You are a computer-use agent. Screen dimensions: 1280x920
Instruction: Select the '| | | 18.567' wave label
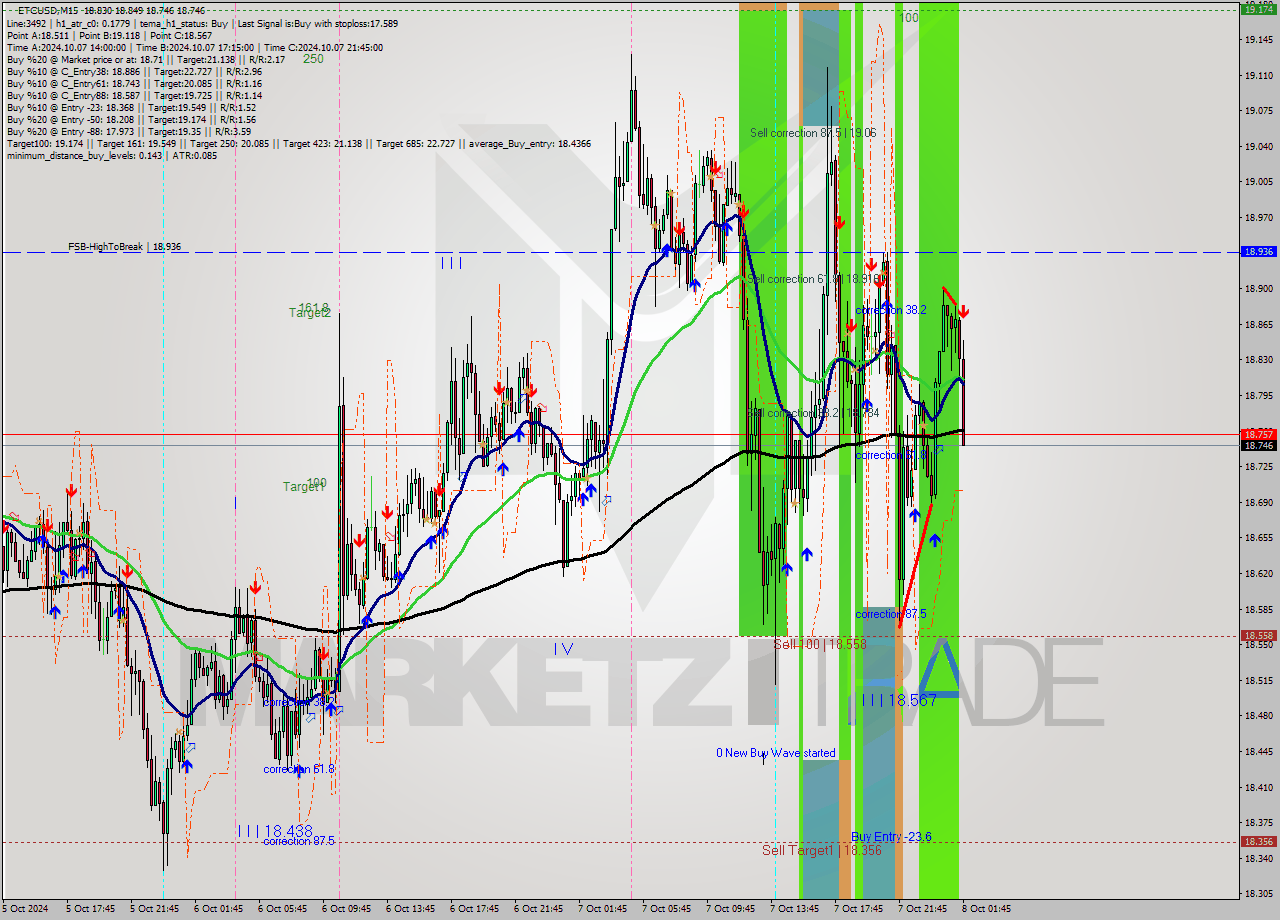coord(899,701)
